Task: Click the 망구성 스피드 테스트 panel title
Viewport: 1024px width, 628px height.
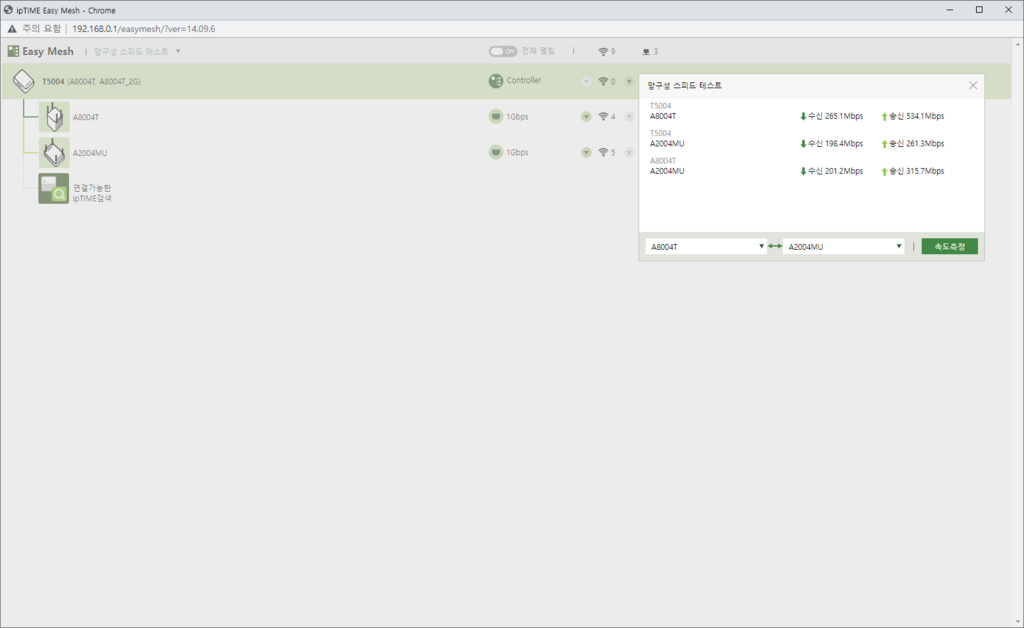Action: [684, 86]
